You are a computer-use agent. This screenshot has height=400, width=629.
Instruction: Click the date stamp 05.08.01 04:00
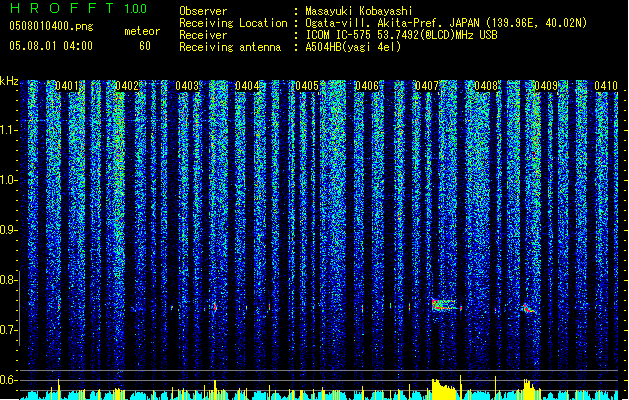(x=51, y=46)
